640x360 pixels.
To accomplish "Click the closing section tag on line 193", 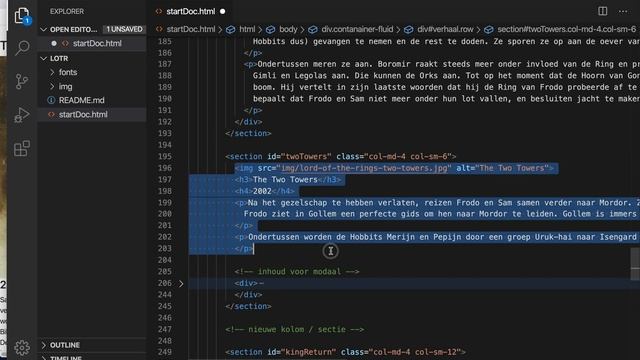I will [248, 133].
